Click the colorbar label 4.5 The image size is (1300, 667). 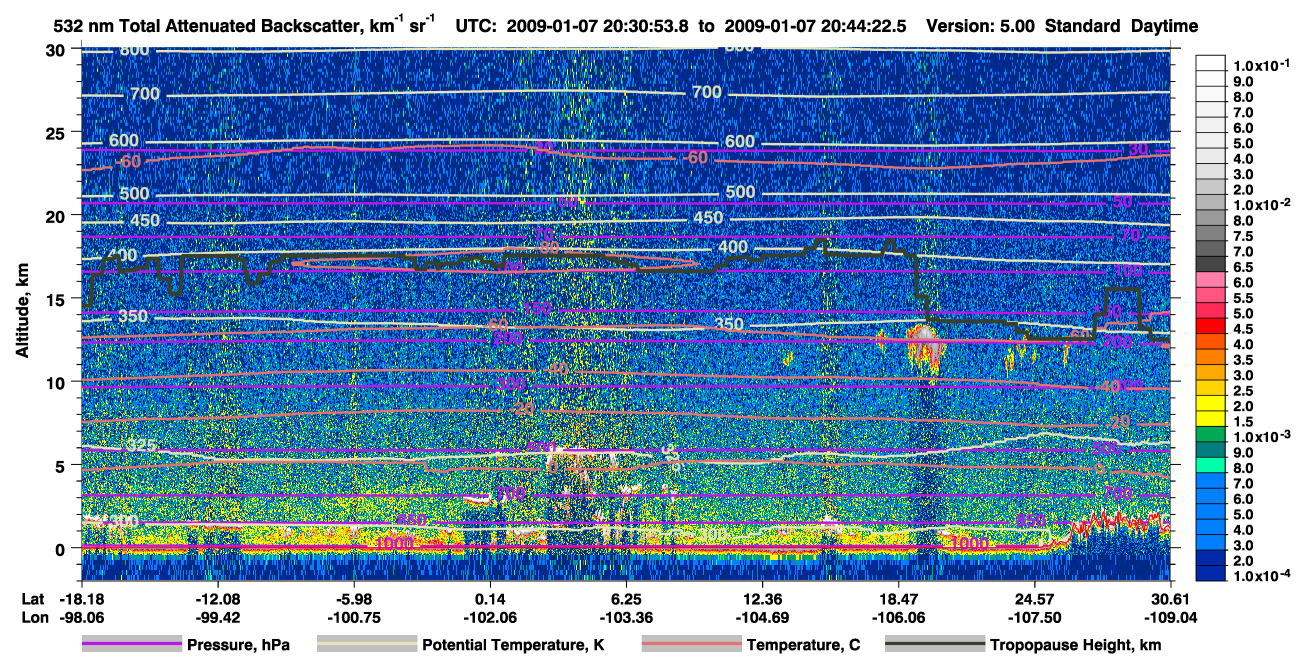(1243, 328)
